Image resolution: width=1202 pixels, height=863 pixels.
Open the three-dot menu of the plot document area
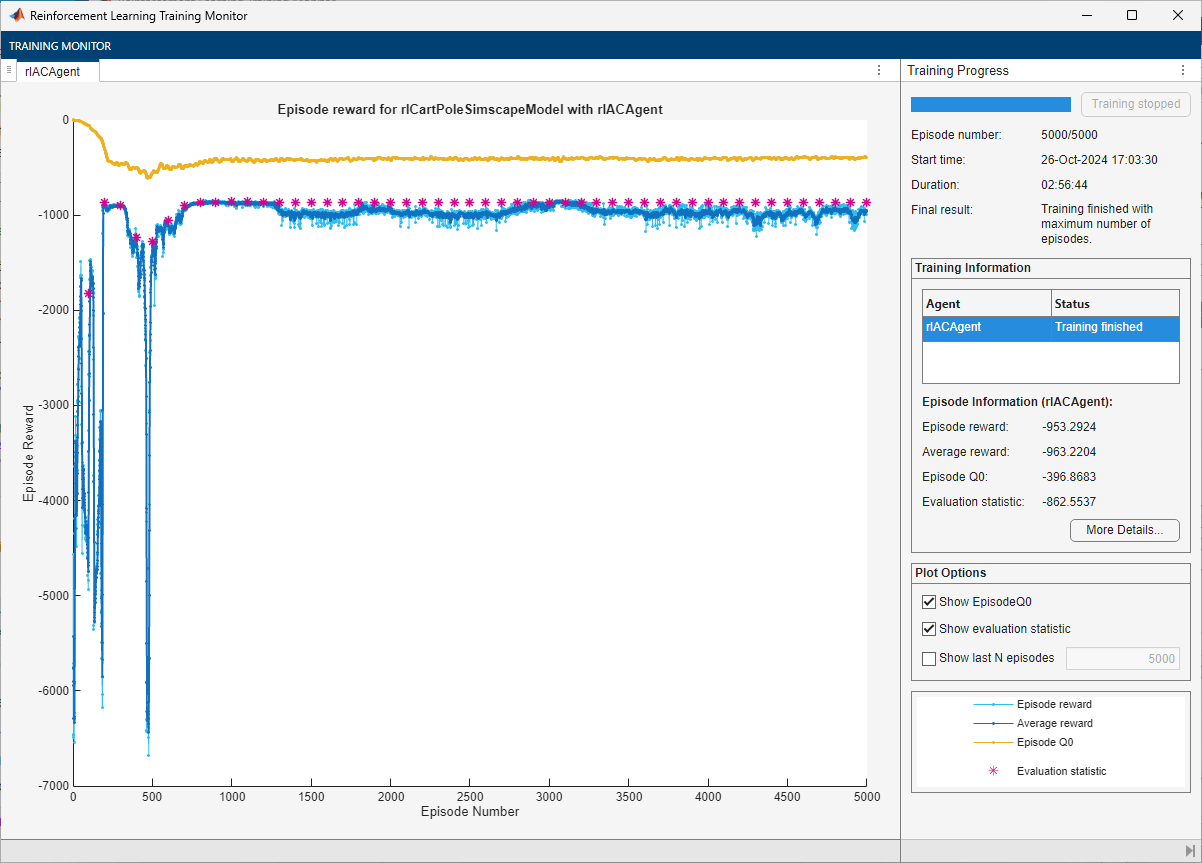(x=879, y=70)
